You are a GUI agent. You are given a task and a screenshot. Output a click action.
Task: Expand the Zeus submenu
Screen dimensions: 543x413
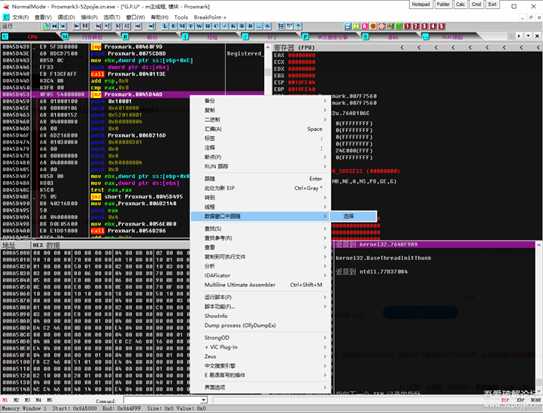[x=260, y=356]
